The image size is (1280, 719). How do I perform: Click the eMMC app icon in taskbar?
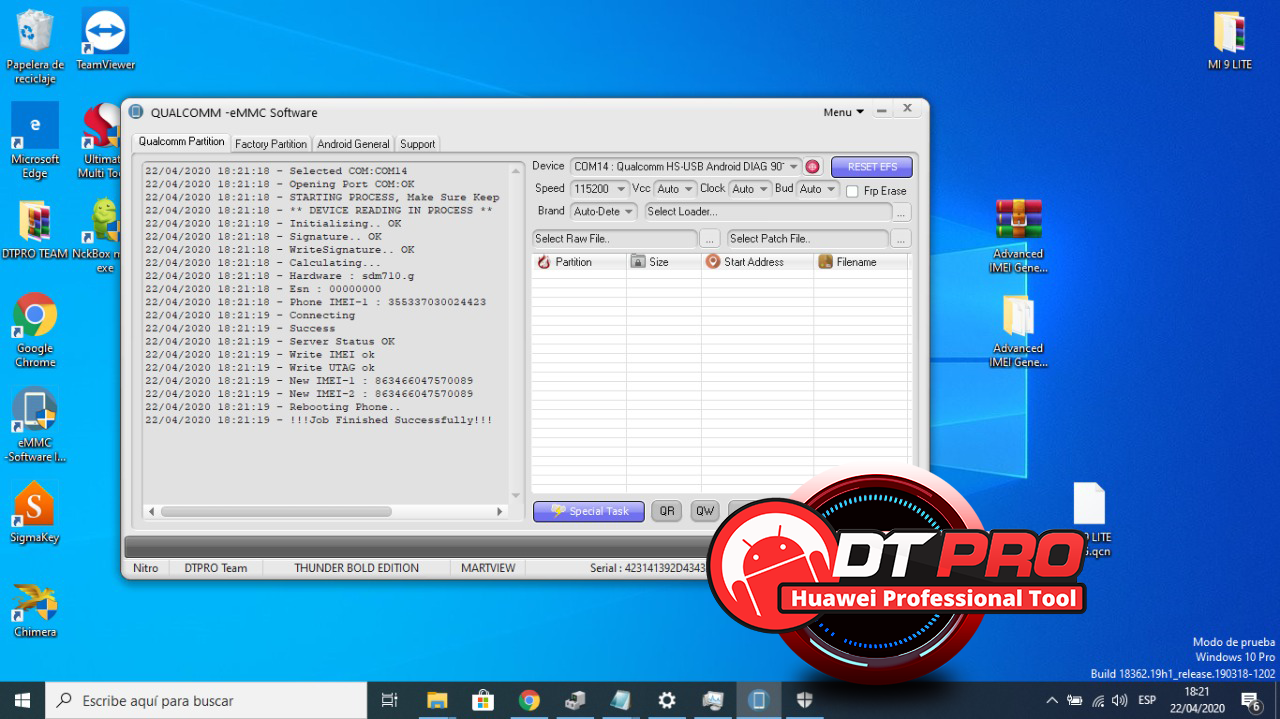759,700
